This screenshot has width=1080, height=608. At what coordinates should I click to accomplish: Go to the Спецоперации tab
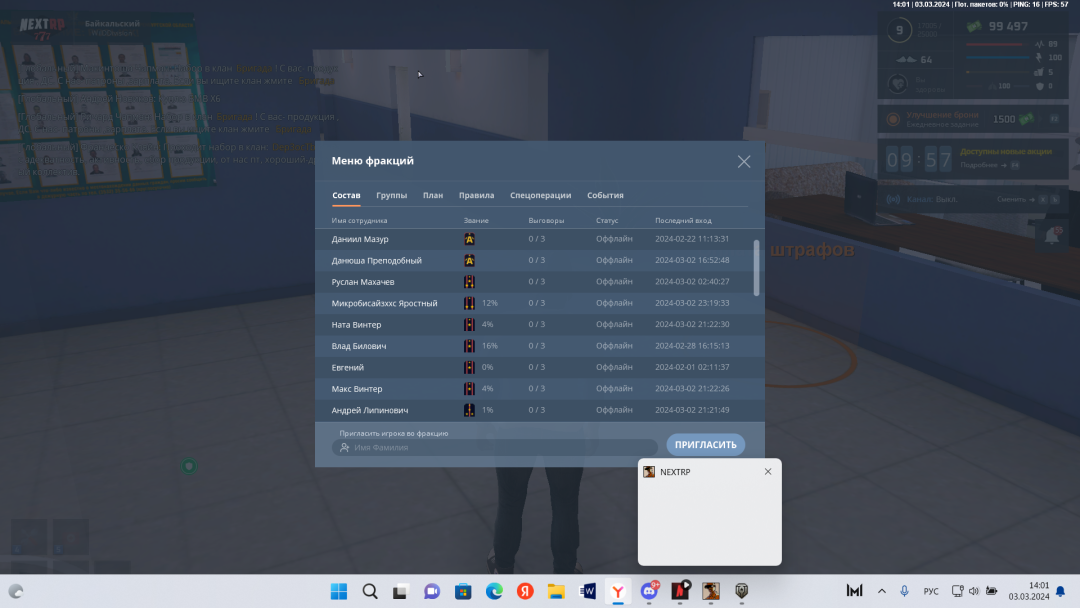[x=540, y=195]
